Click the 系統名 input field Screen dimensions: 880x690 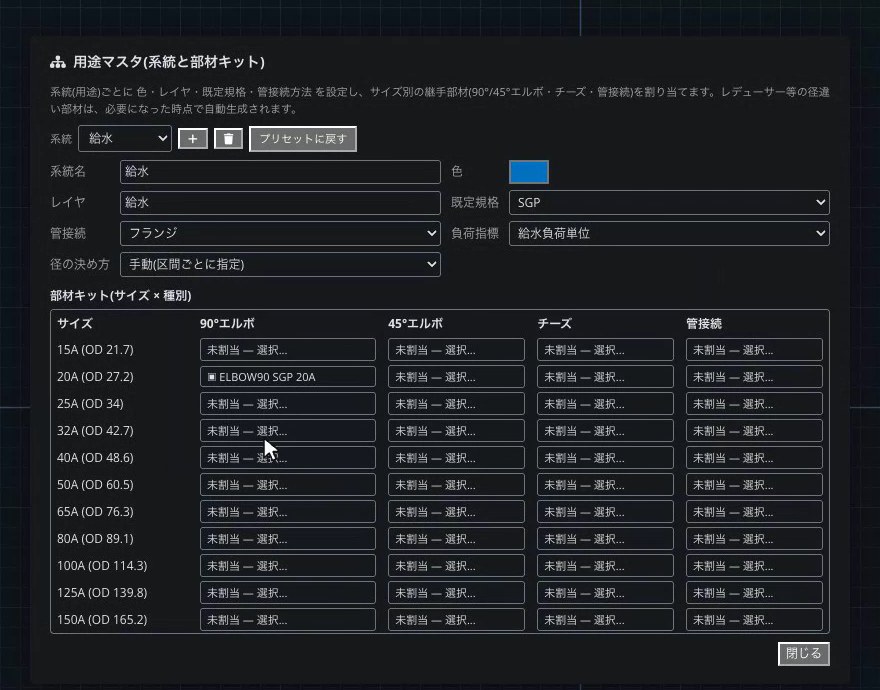(280, 172)
